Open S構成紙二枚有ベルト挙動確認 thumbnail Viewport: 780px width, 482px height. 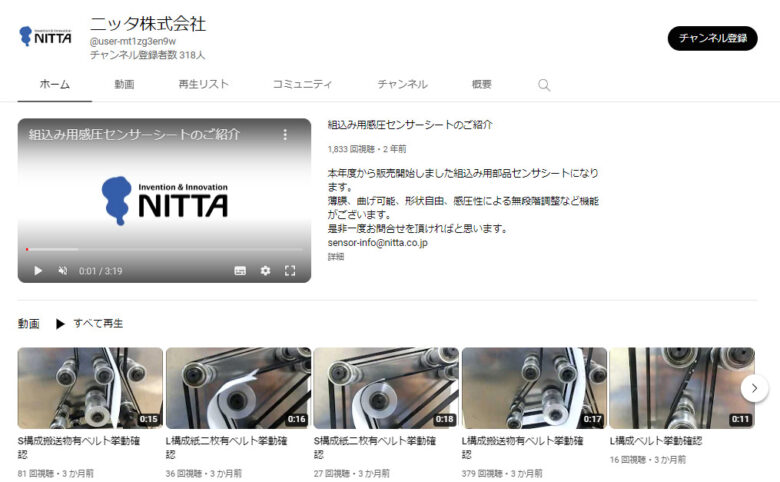tap(386, 388)
